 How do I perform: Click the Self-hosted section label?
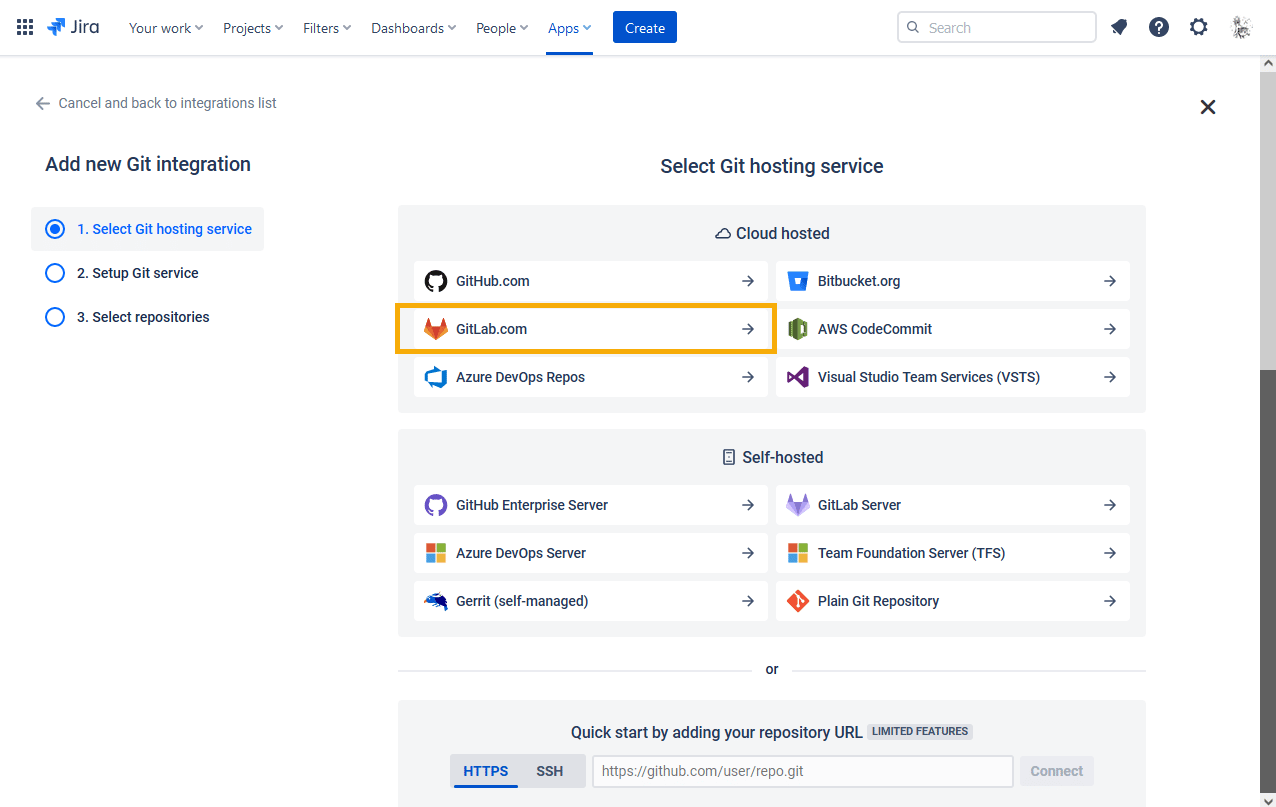[772, 457]
